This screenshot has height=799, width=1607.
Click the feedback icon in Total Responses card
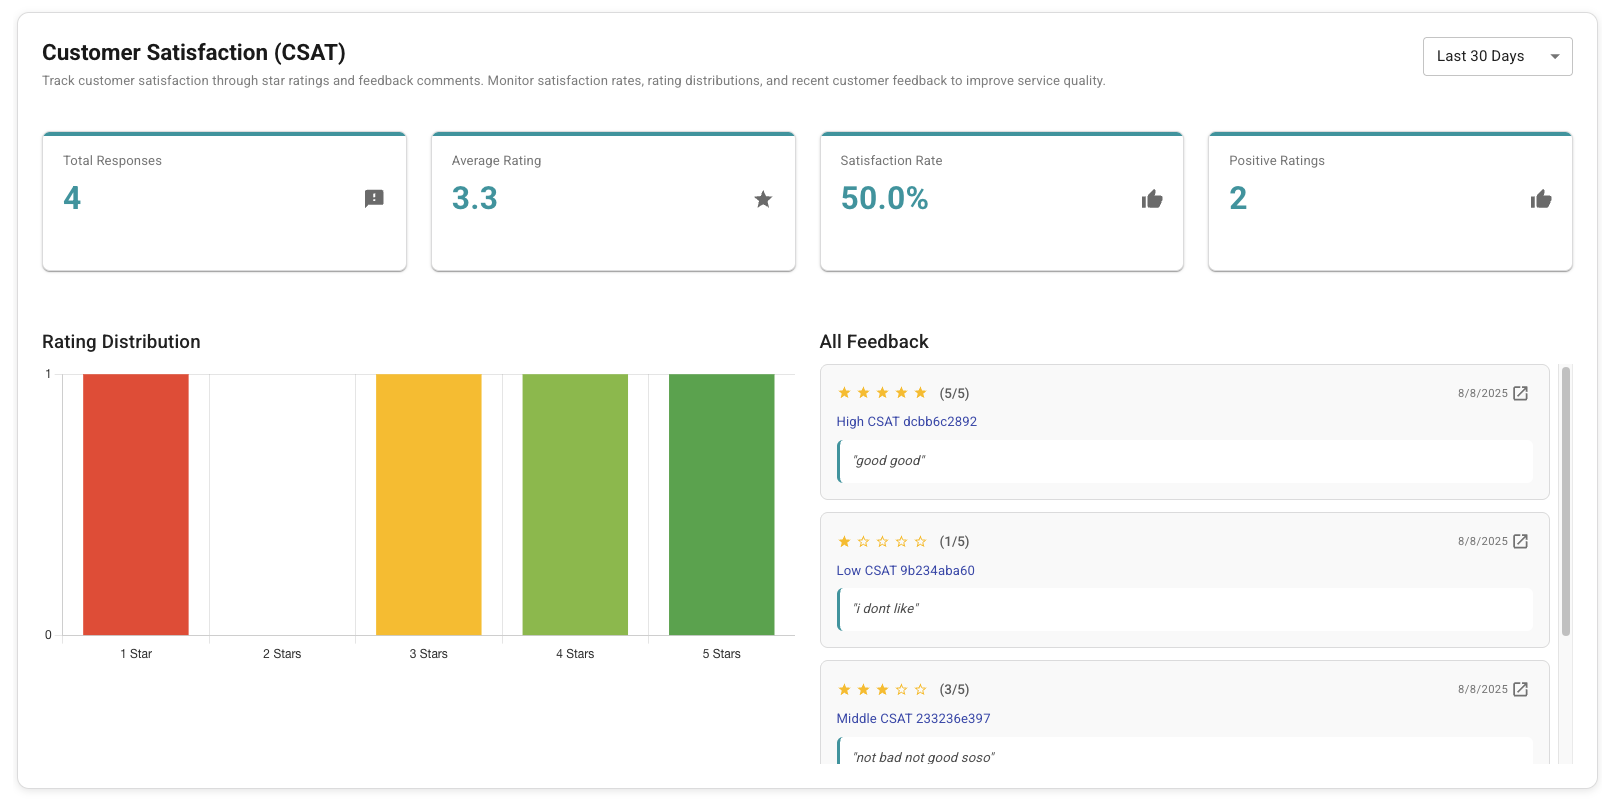click(374, 199)
